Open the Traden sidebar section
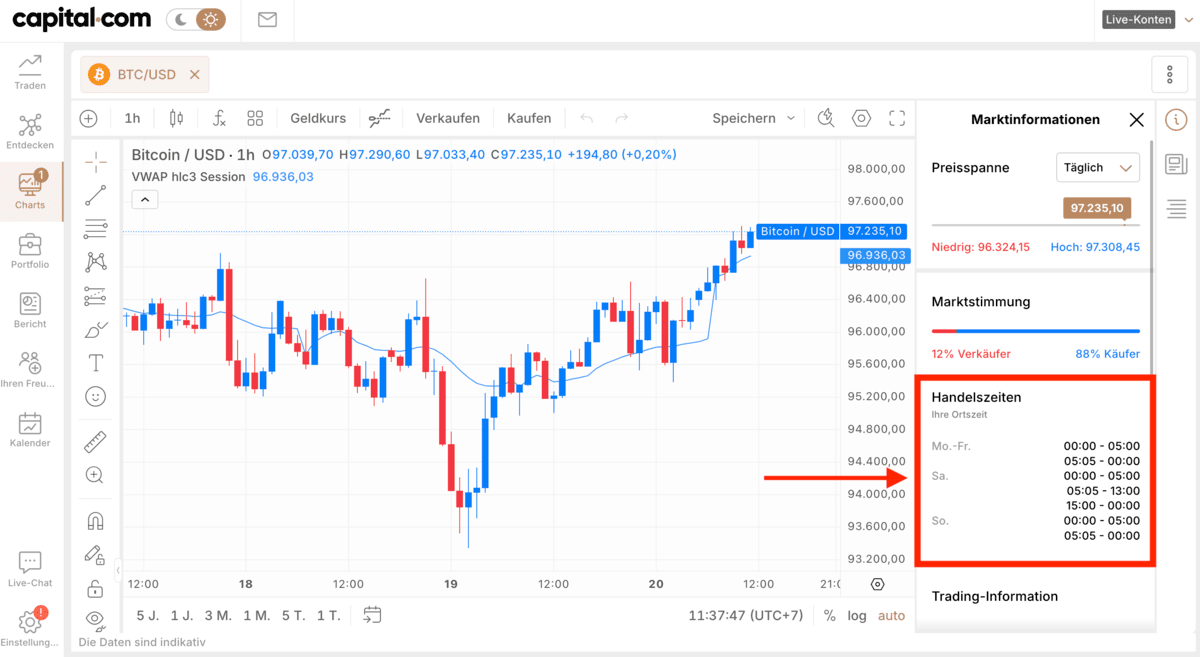This screenshot has width=1200, height=657. [x=30, y=72]
